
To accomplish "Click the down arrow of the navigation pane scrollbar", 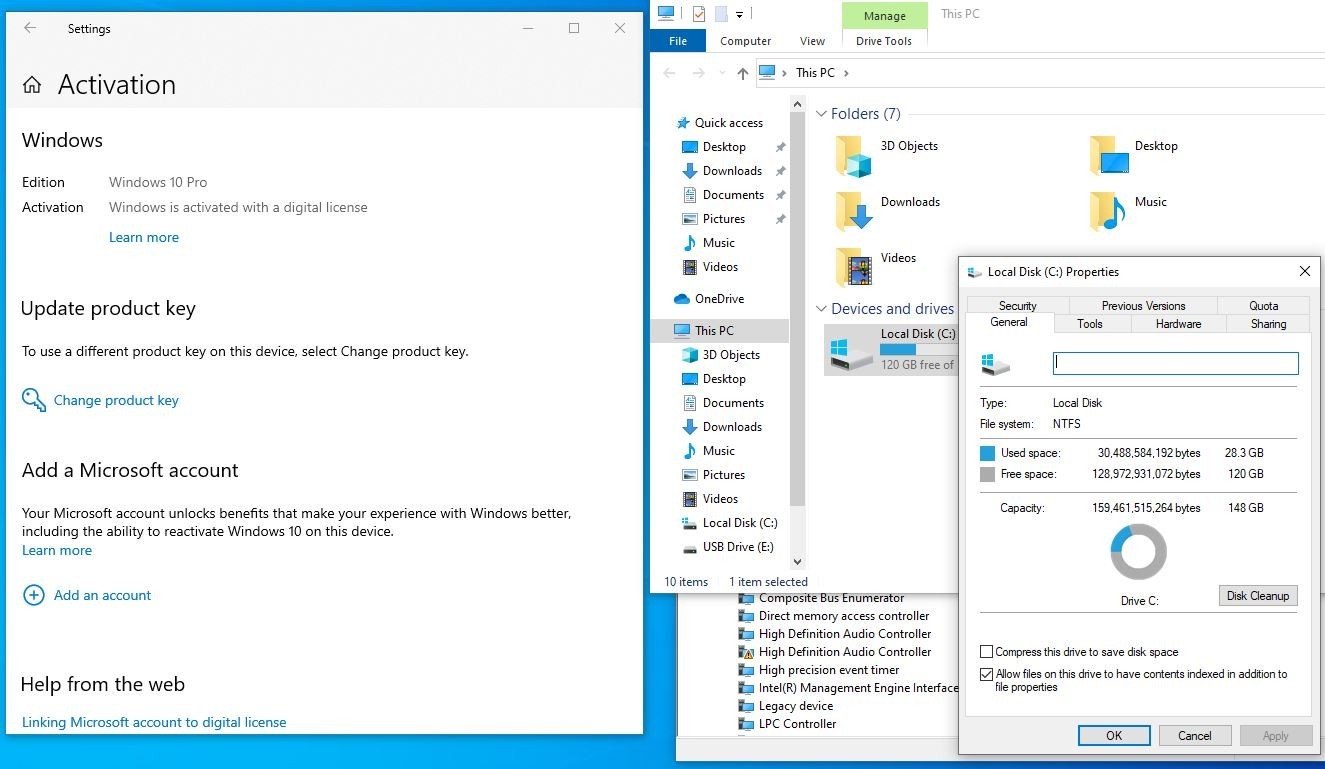I will click(797, 562).
